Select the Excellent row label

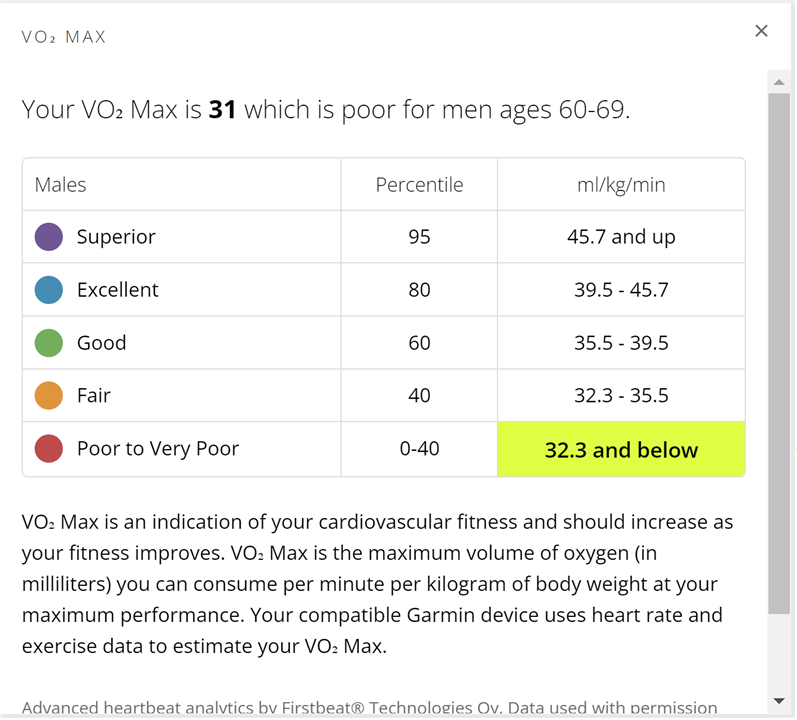pos(117,290)
